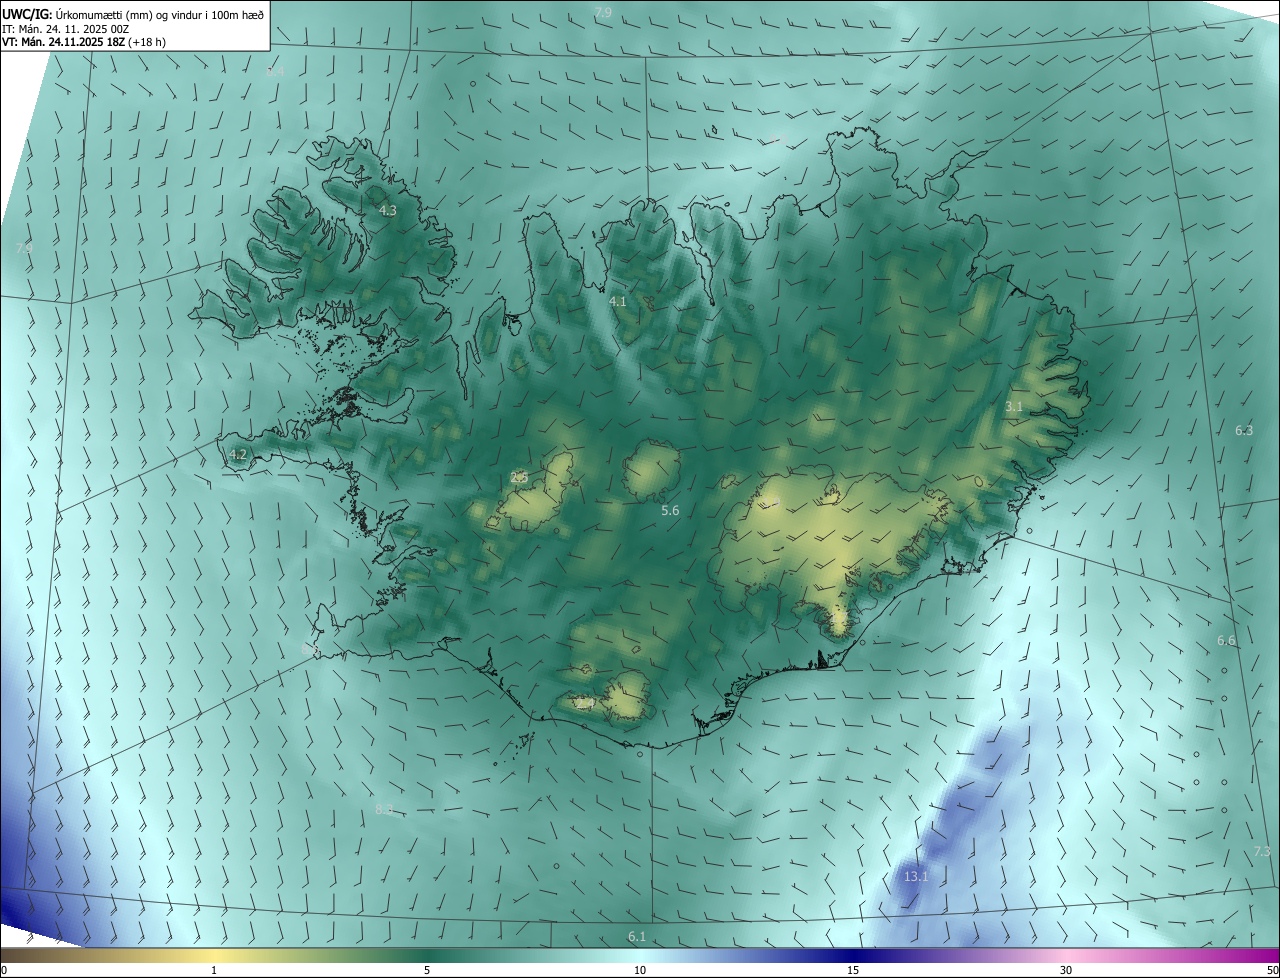
Task: Click the 1 label on the color scale
Action: [214, 970]
